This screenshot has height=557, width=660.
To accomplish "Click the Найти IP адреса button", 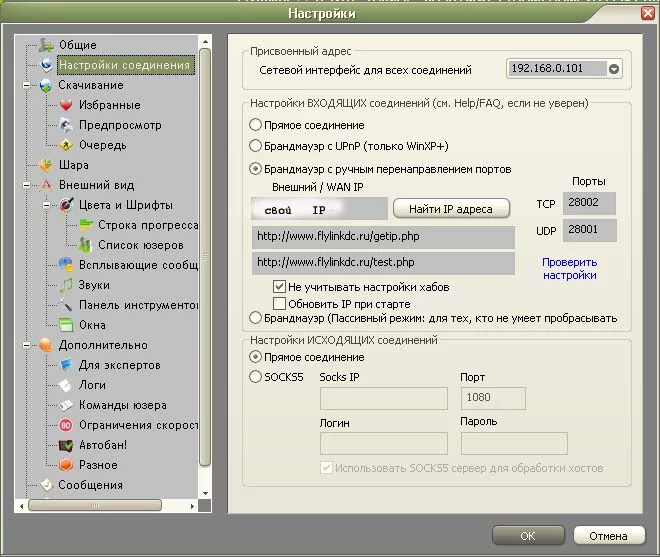I will pyautogui.click(x=451, y=209).
